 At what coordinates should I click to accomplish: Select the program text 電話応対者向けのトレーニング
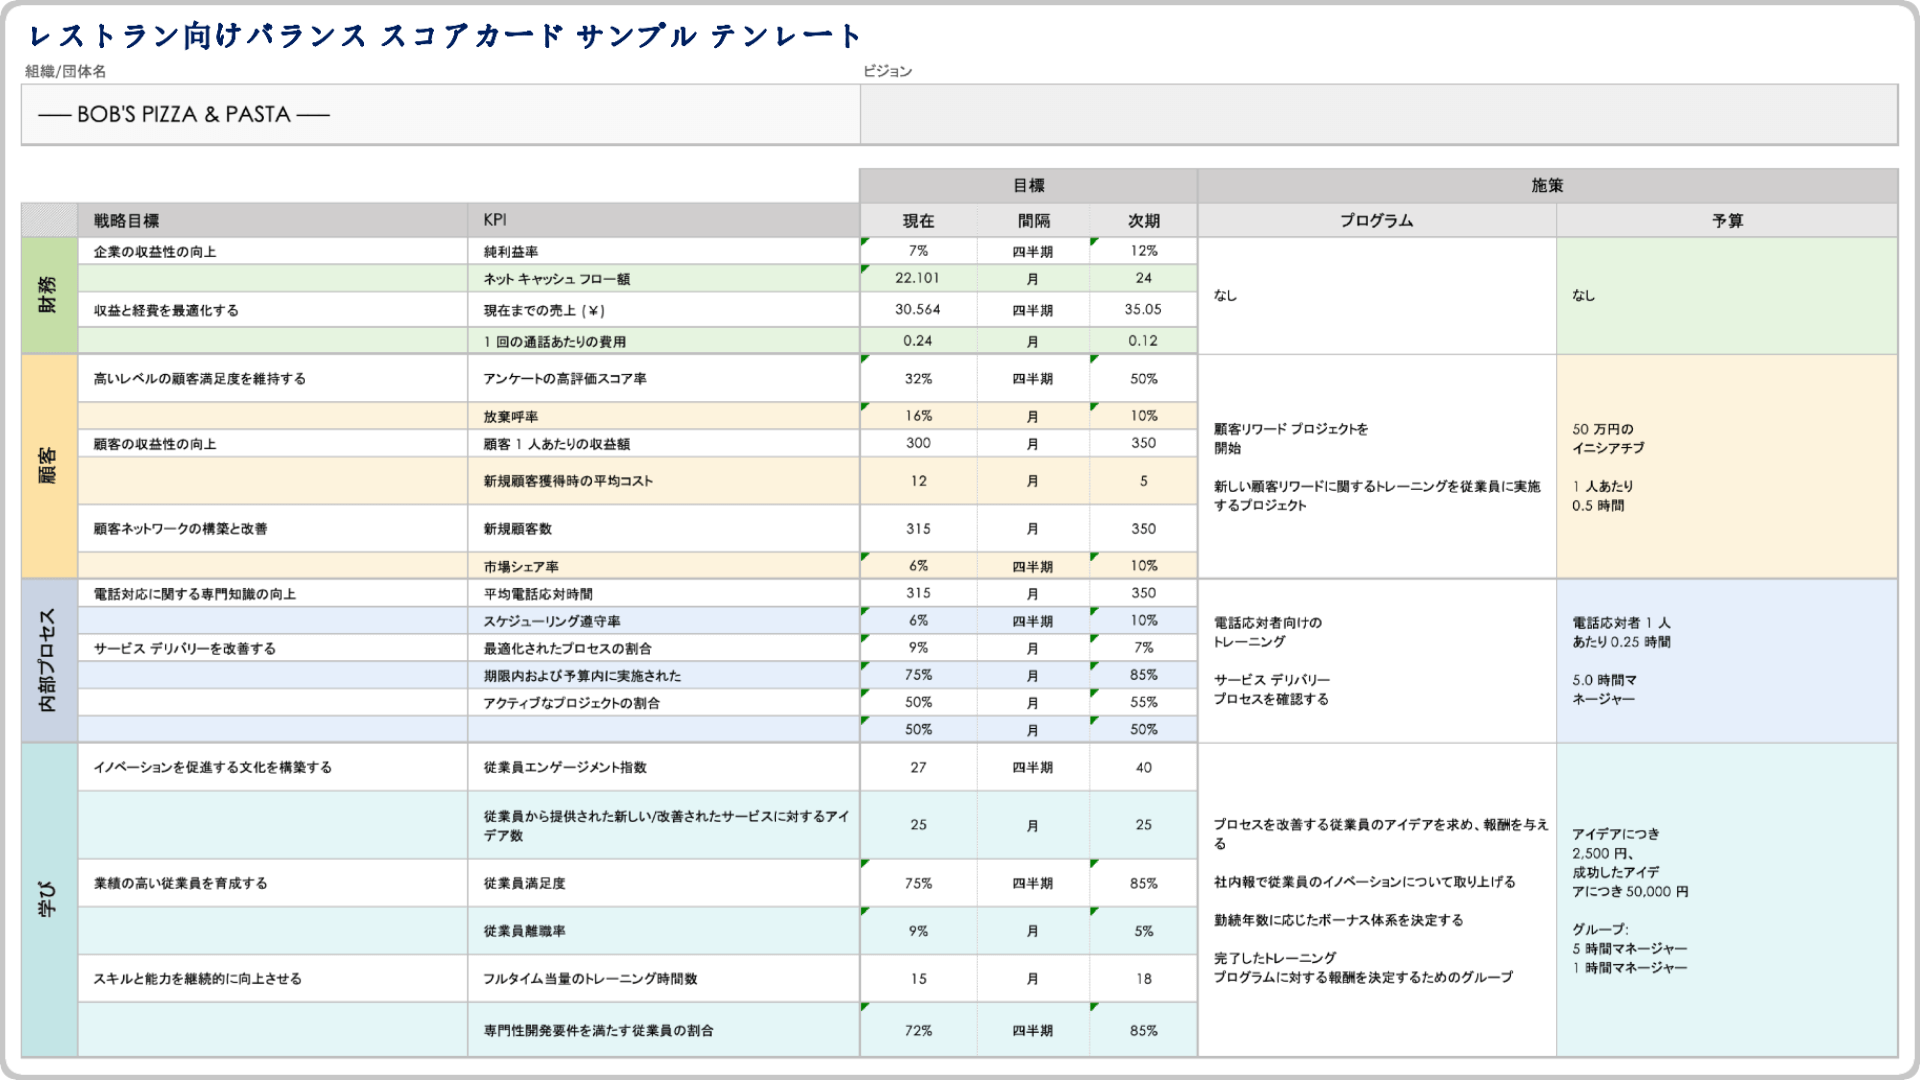coord(1268,632)
